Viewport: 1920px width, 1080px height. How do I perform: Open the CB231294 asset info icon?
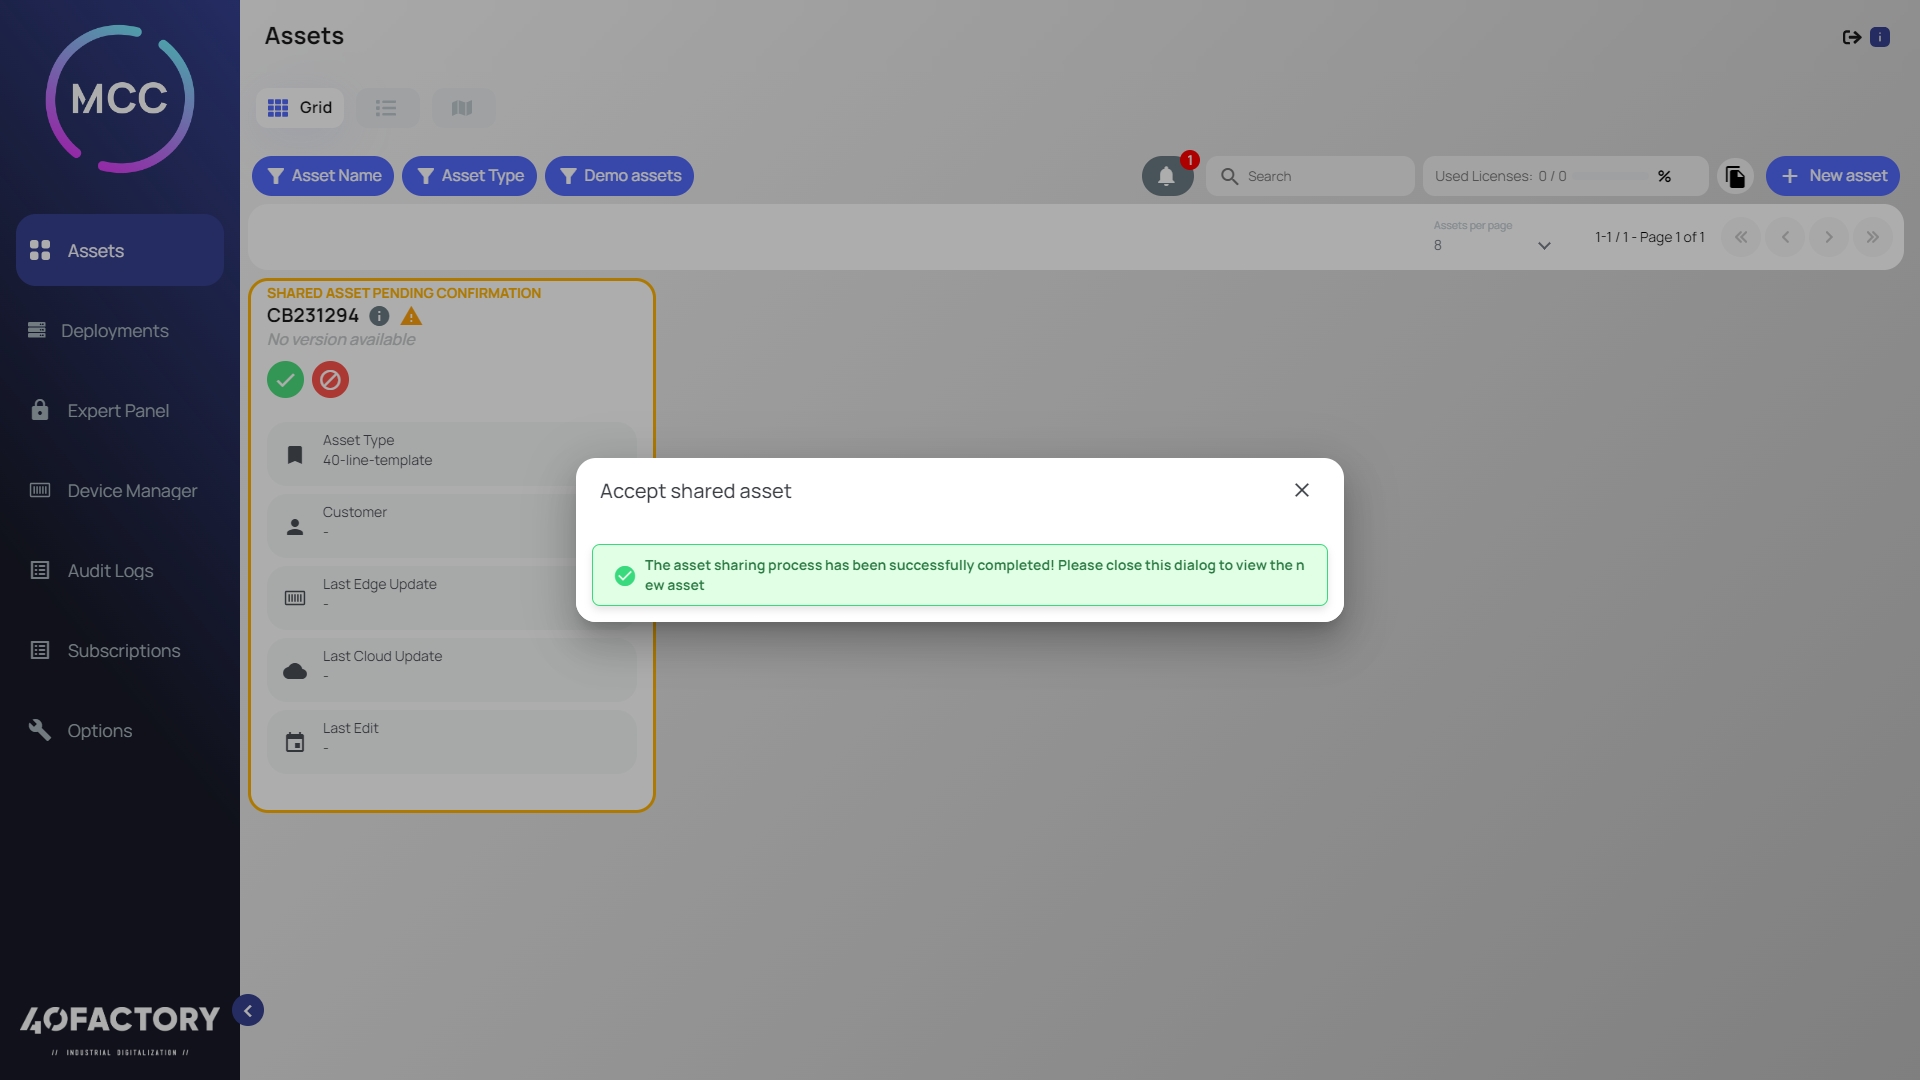point(379,316)
